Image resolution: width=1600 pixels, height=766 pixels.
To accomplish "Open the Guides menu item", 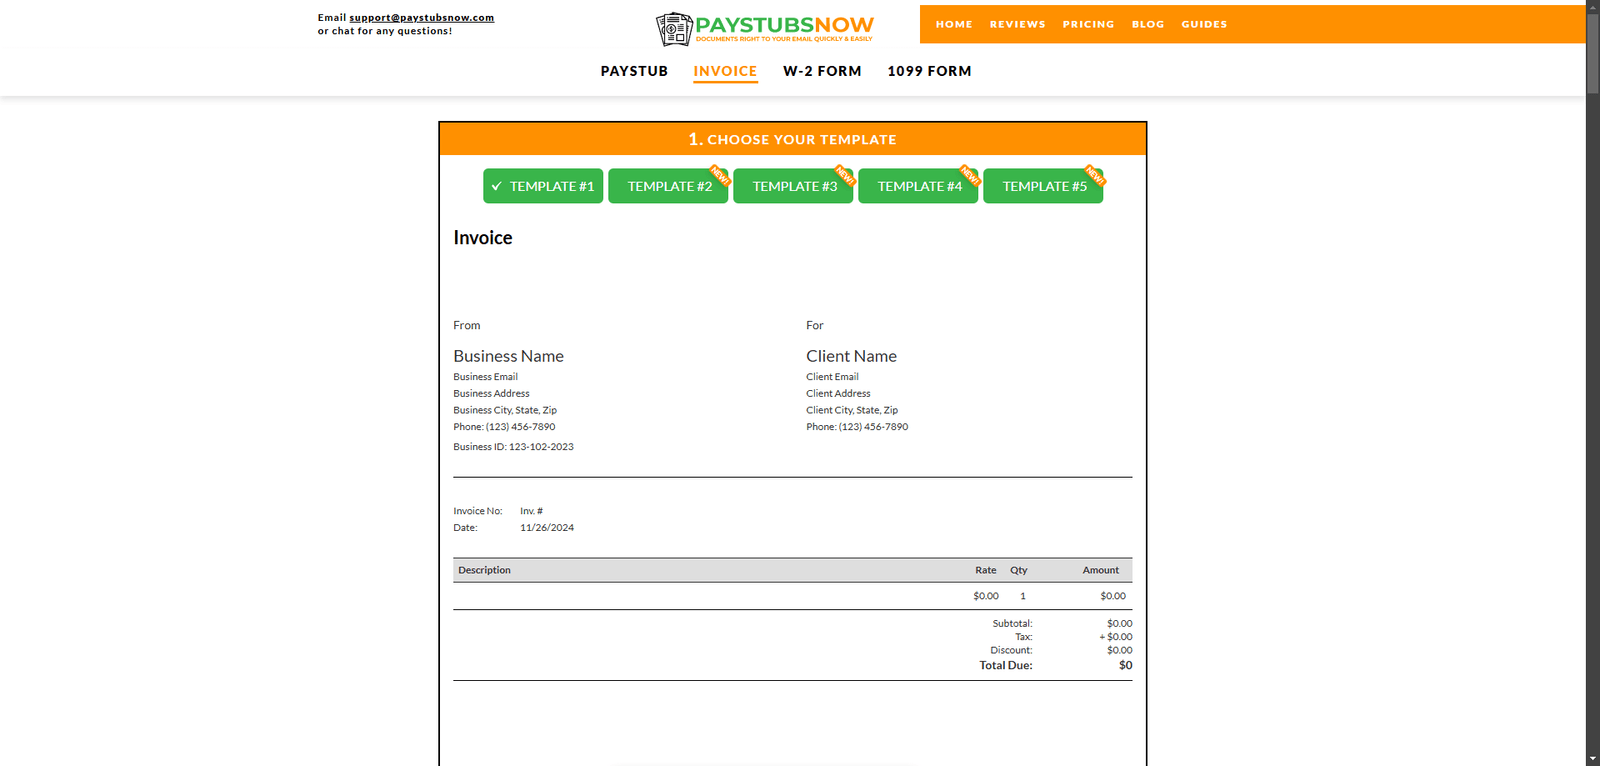I will [x=1204, y=24].
